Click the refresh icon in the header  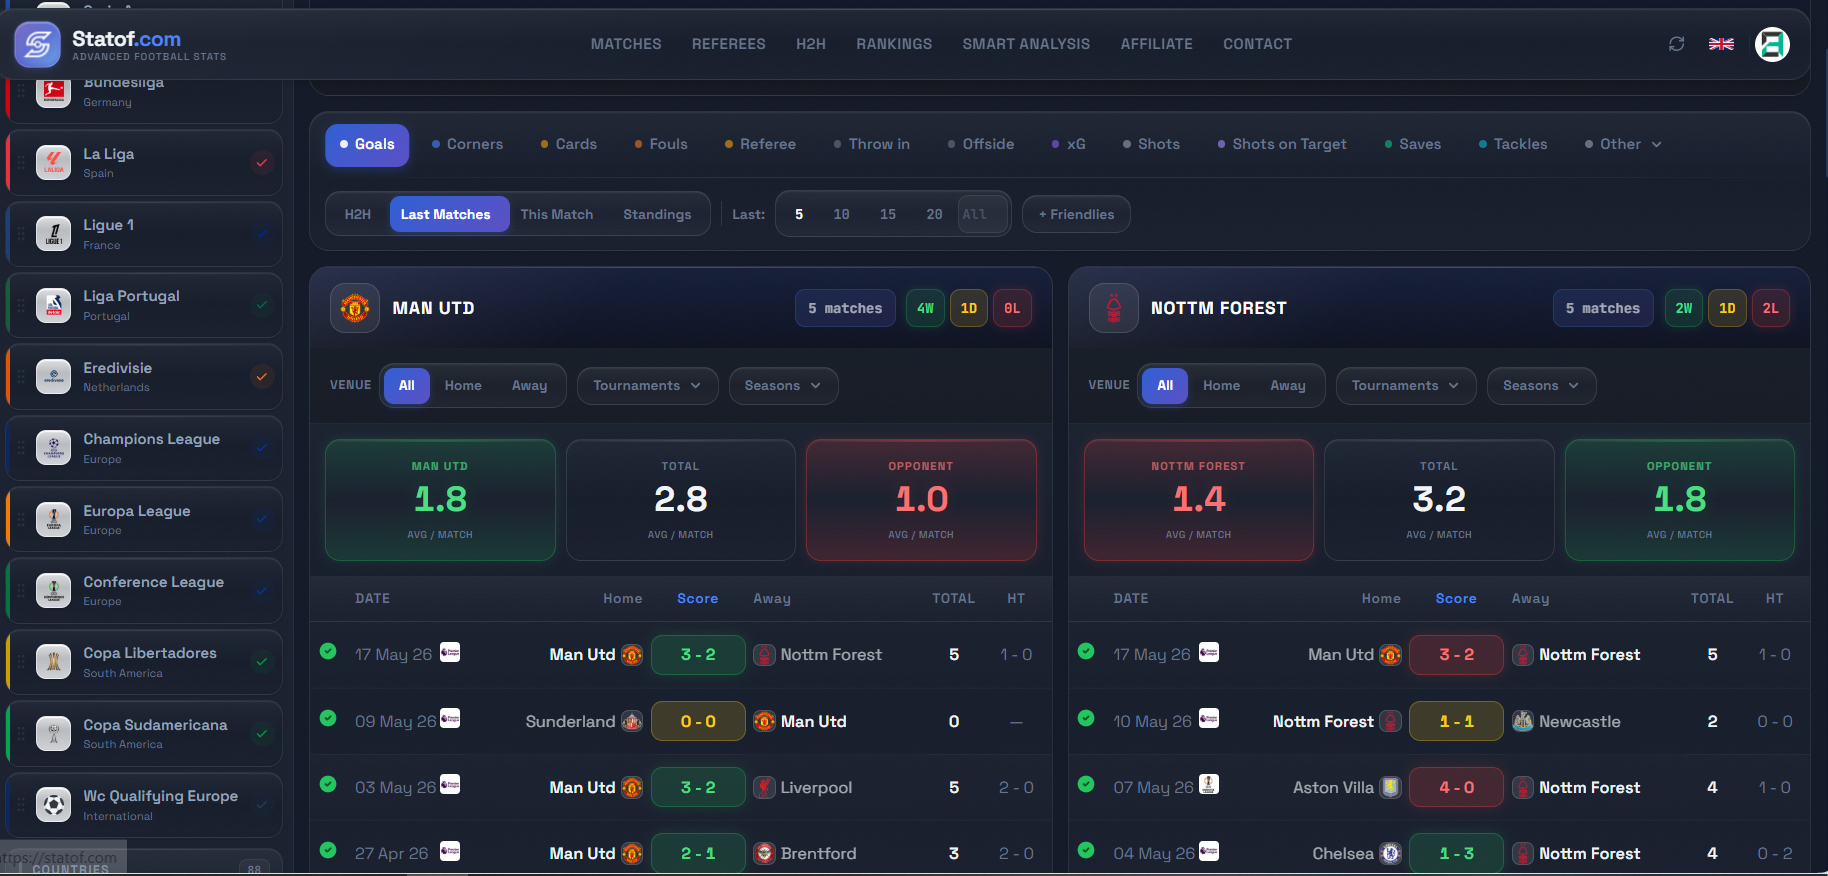click(x=1677, y=44)
